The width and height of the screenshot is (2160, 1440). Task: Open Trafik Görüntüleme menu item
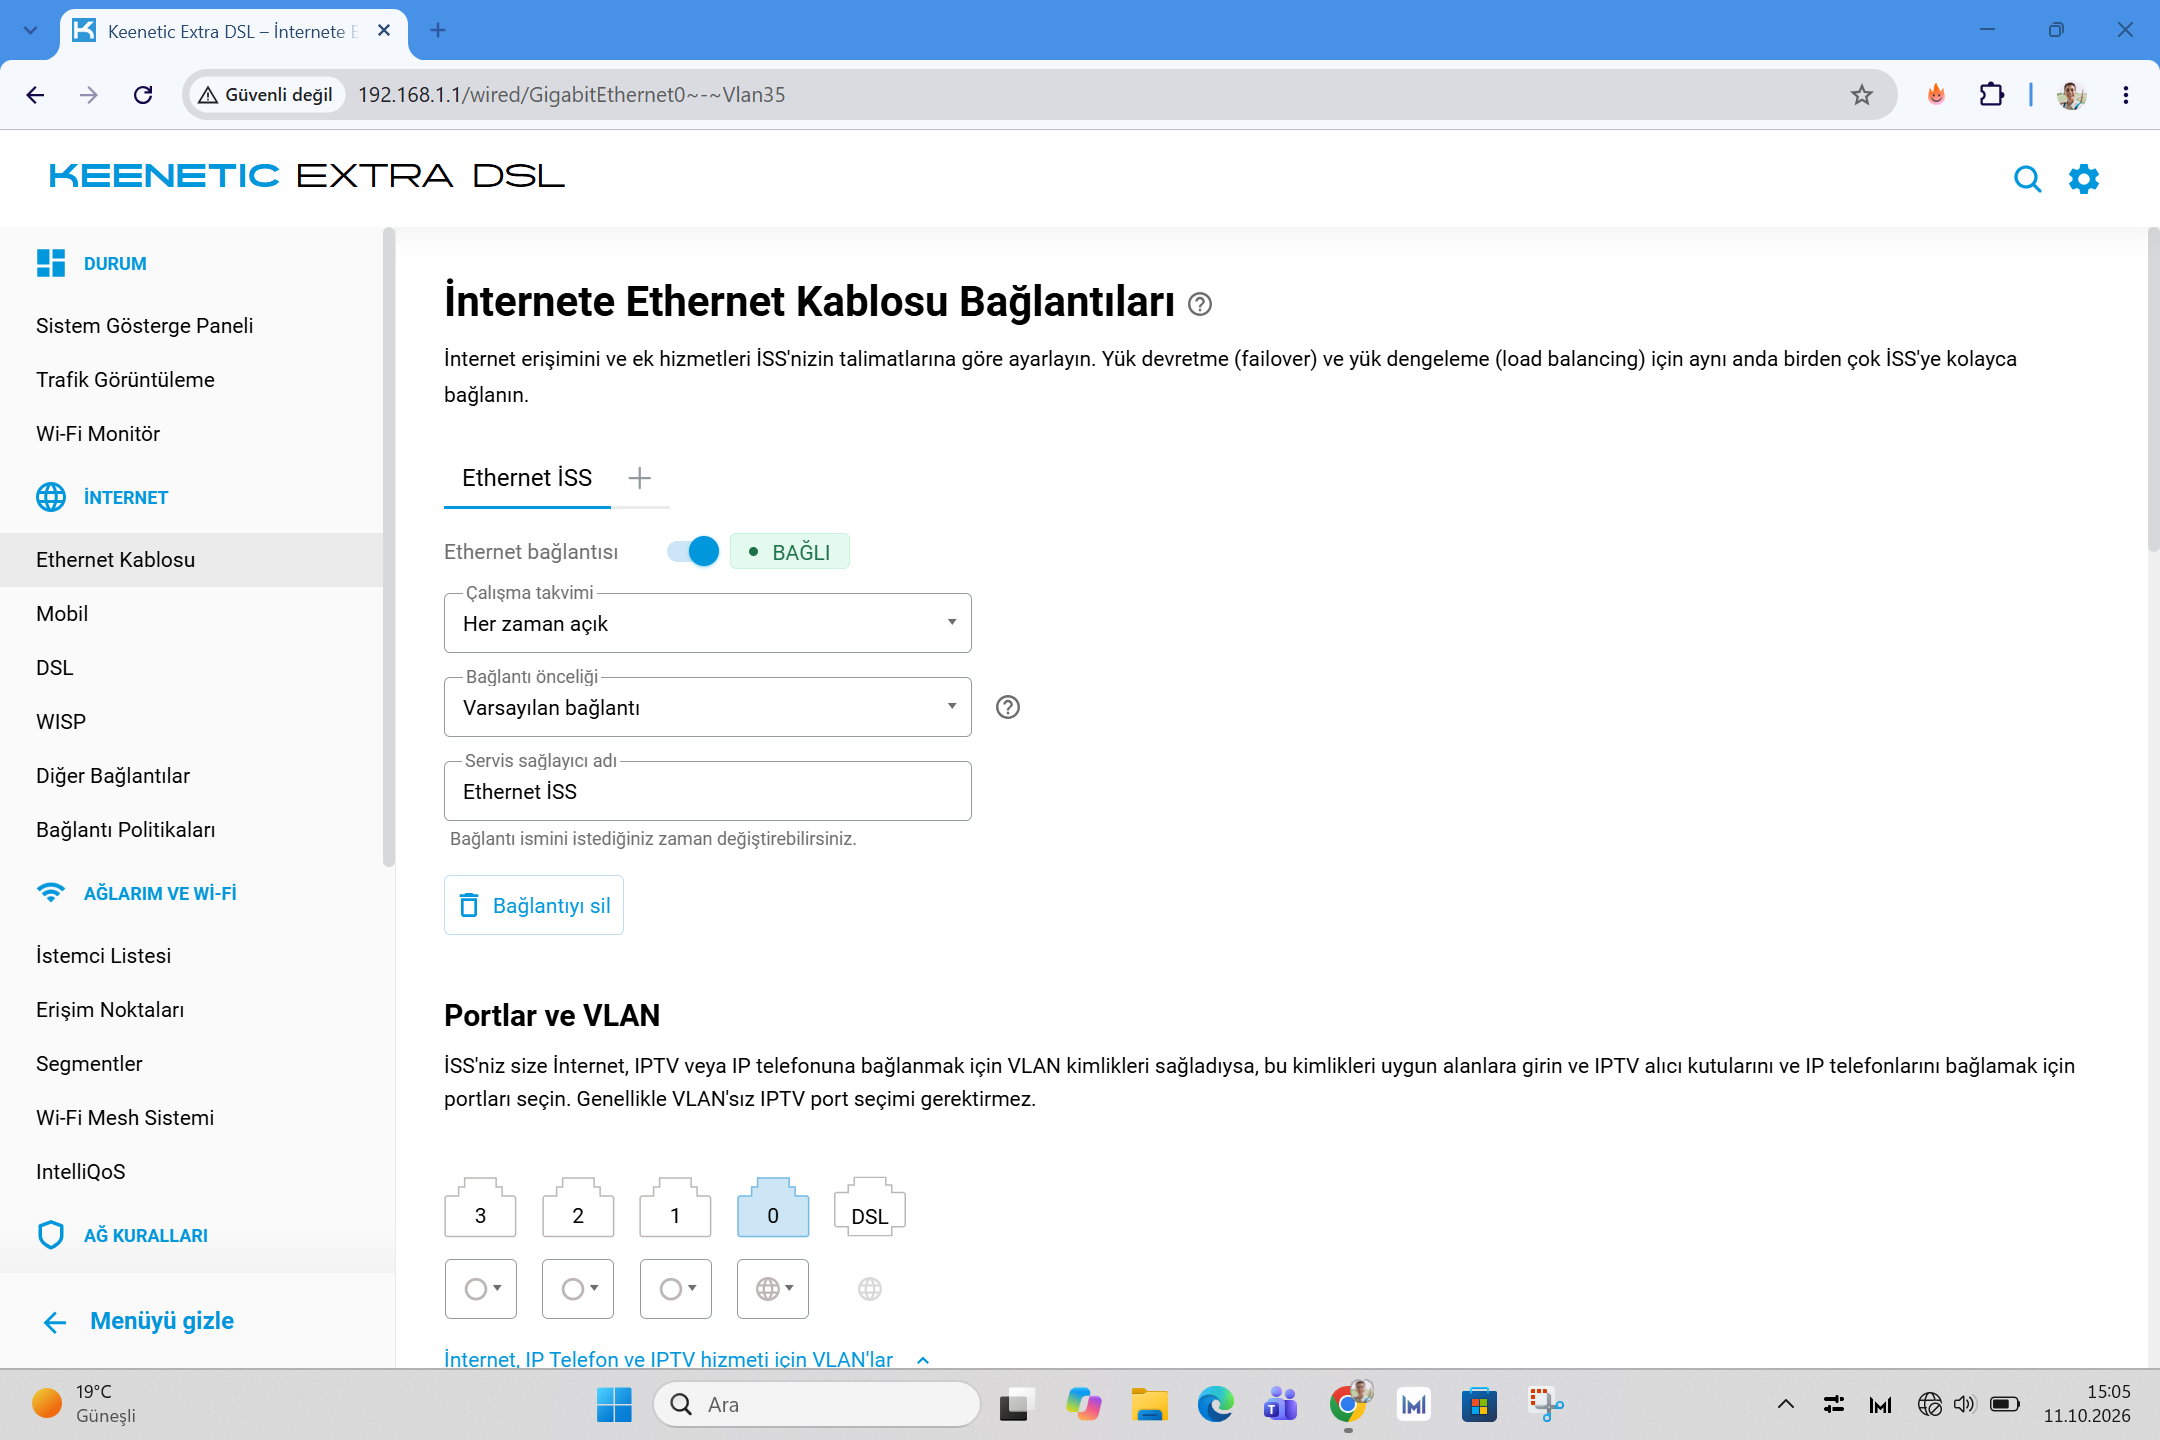pyautogui.click(x=125, y=380)
